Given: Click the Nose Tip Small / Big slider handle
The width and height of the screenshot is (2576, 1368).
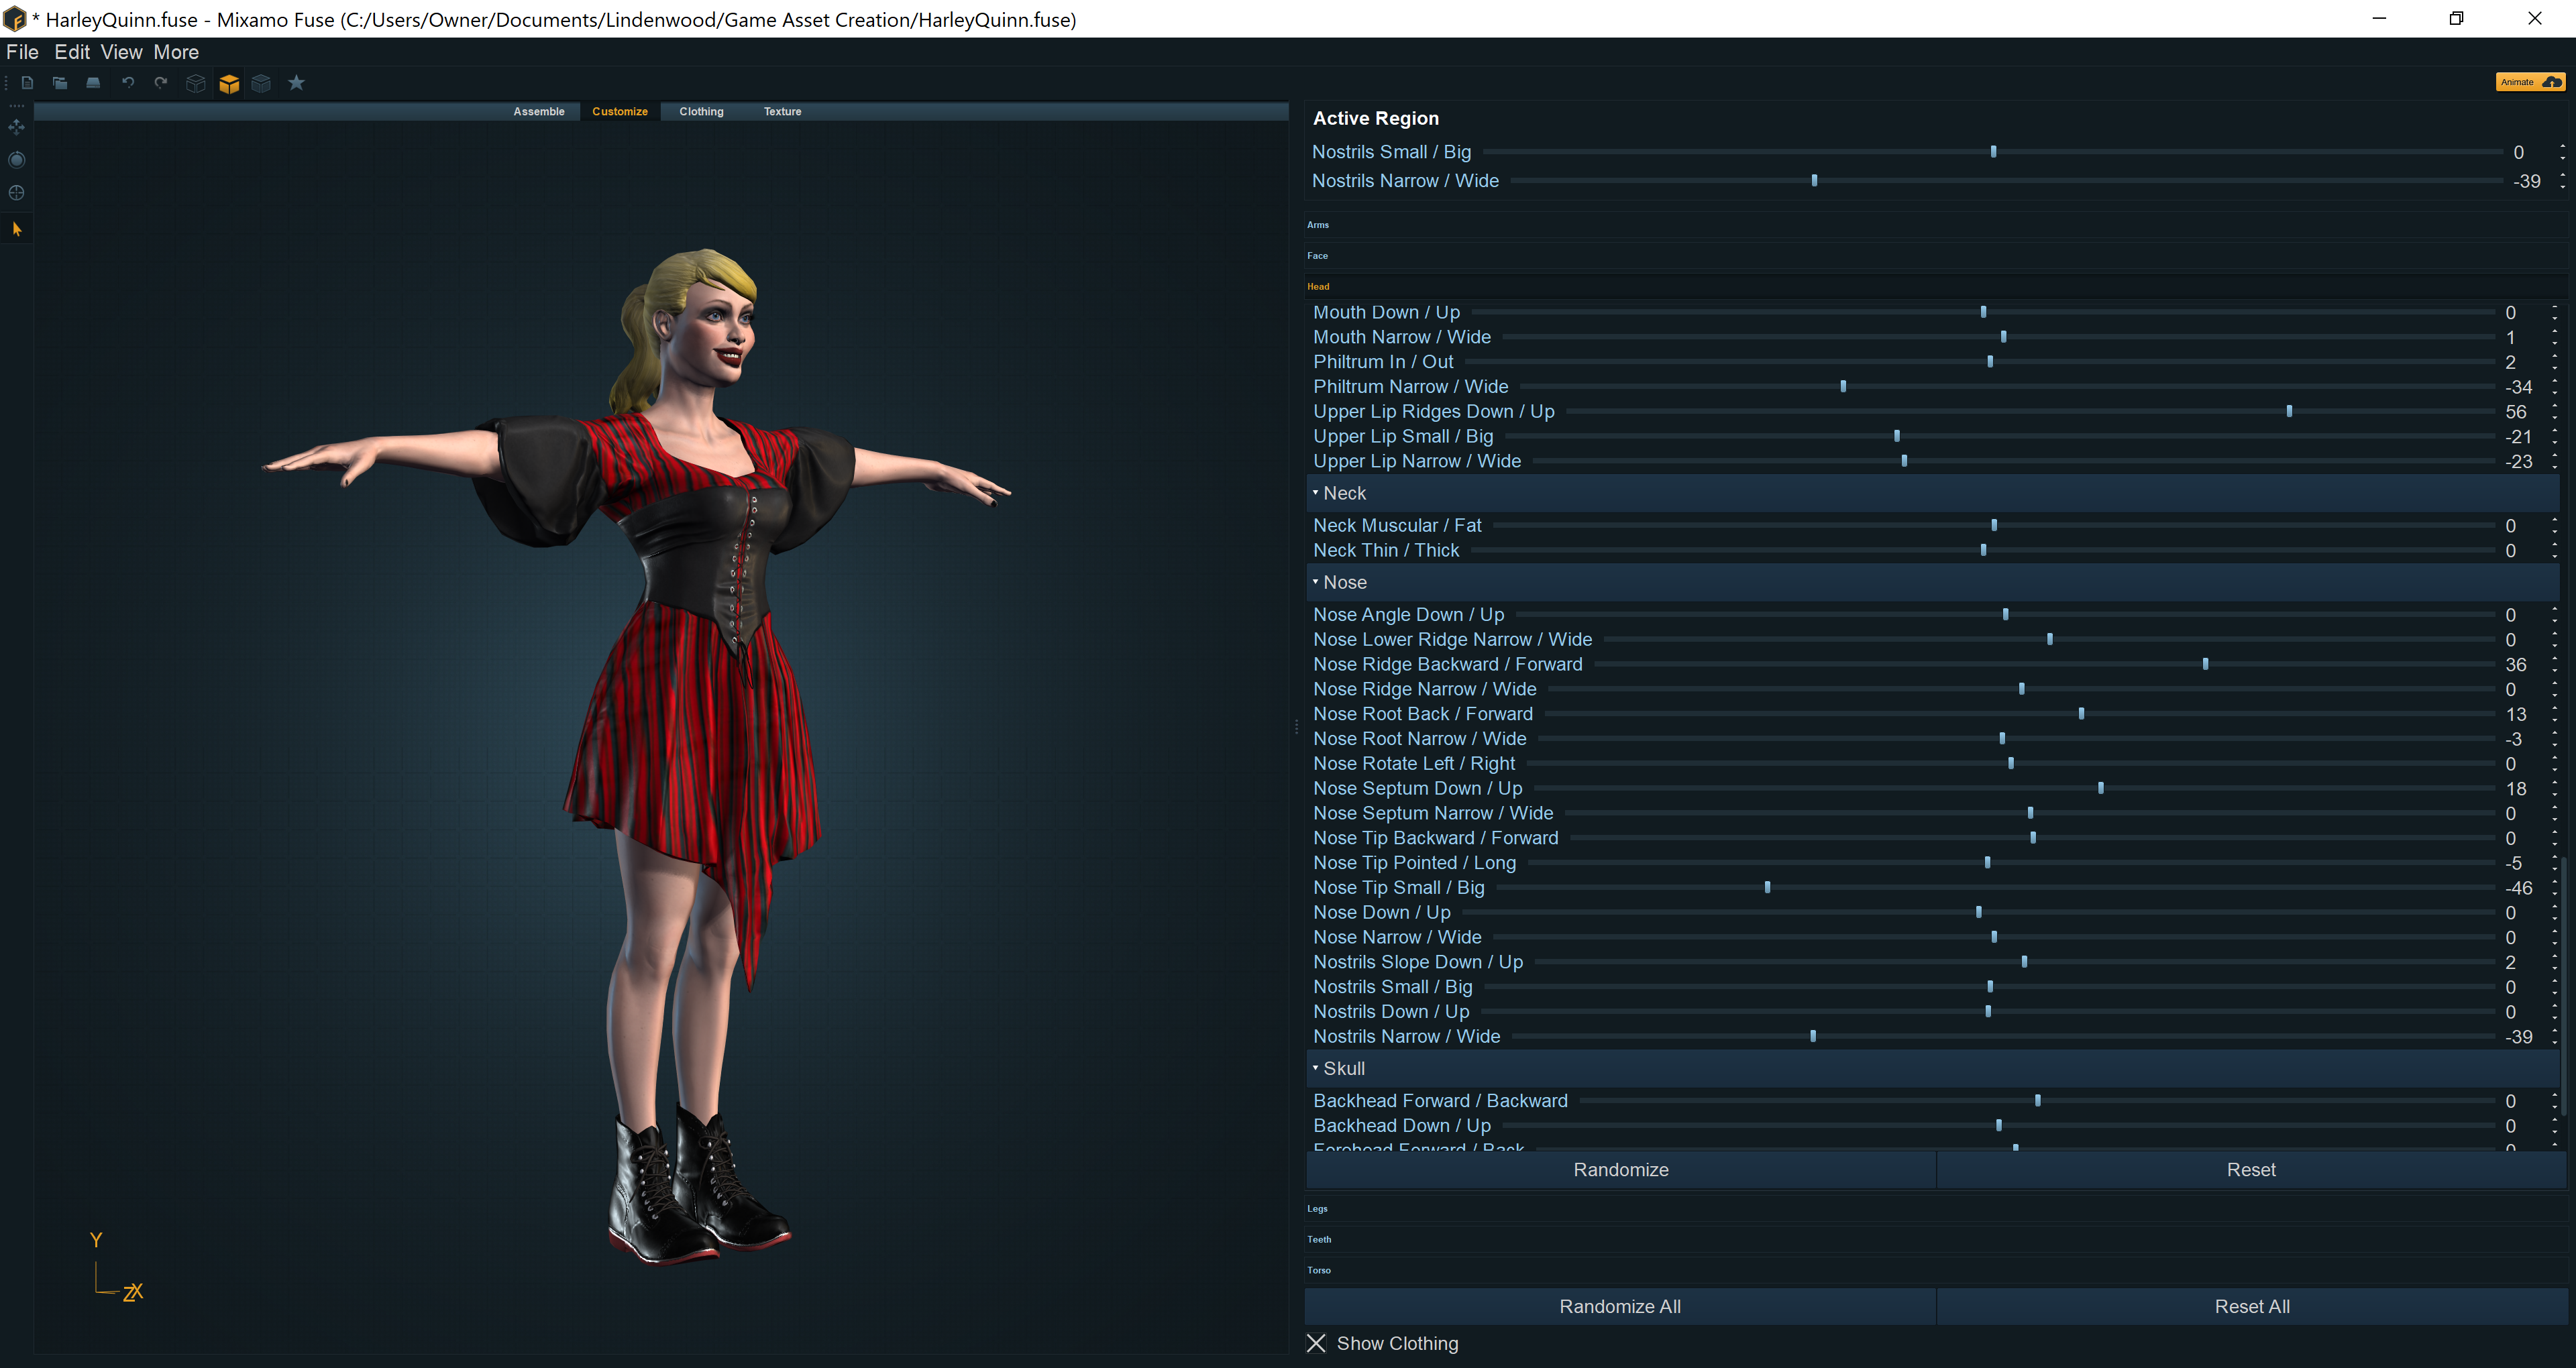Looking at the screenshot, I should pyautogui.click(x=1768, y=888).
